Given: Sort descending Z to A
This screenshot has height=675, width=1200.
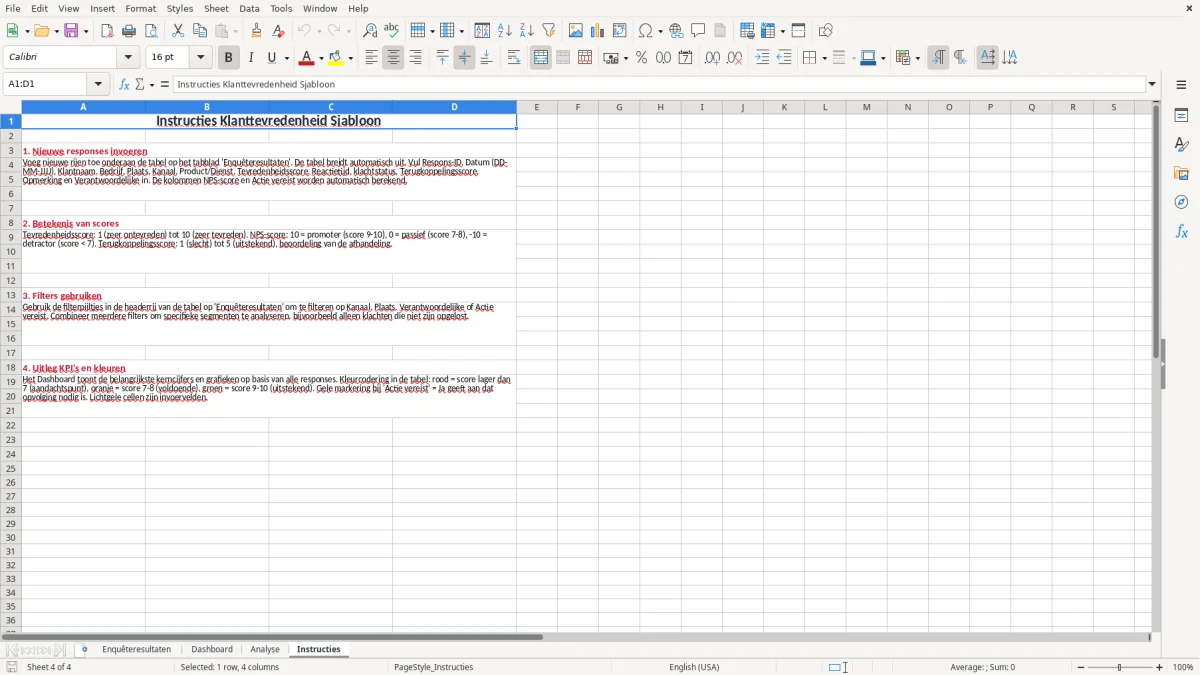Looking at the screenshot, I should point(527,31).
